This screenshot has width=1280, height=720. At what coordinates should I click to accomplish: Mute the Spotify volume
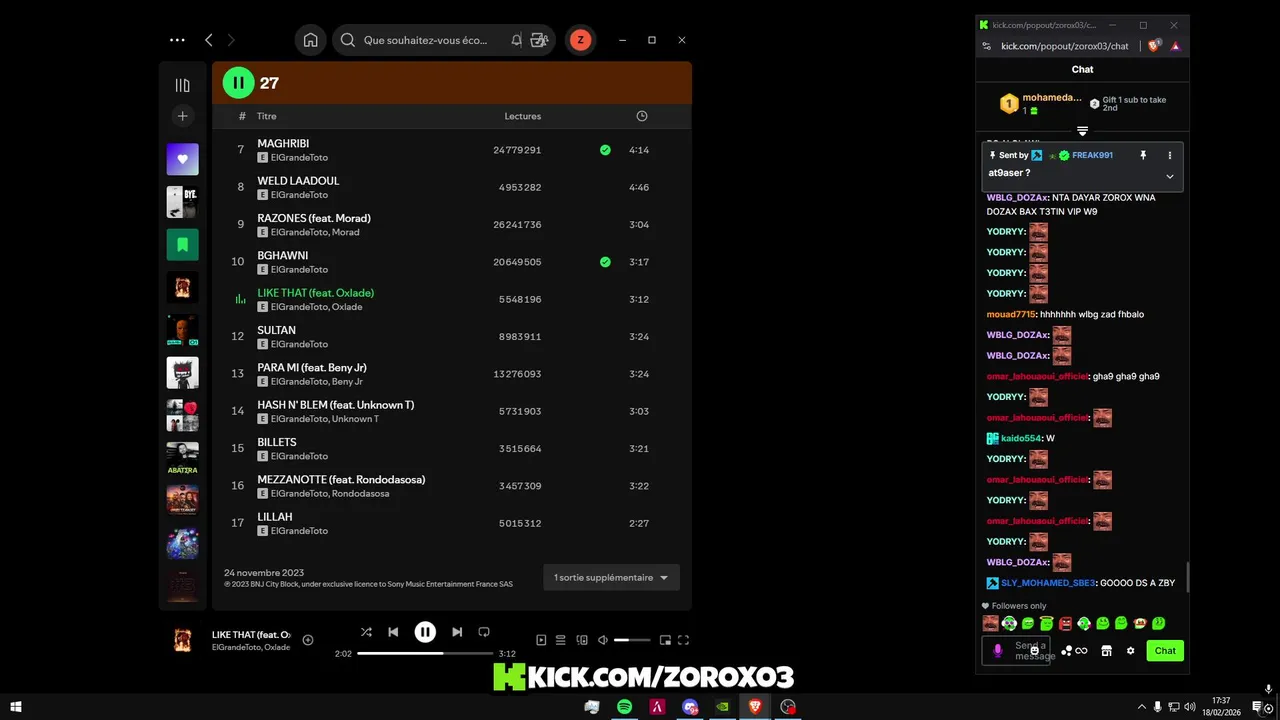point(603,640)
